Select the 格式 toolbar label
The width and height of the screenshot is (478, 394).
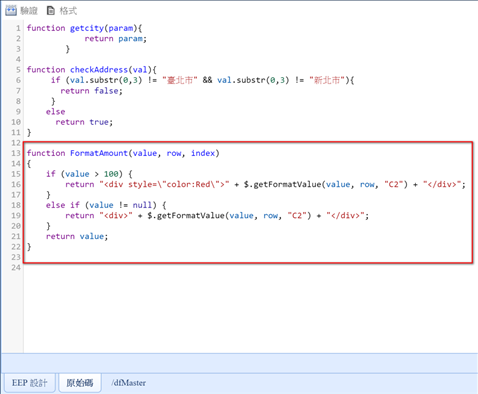68,11
